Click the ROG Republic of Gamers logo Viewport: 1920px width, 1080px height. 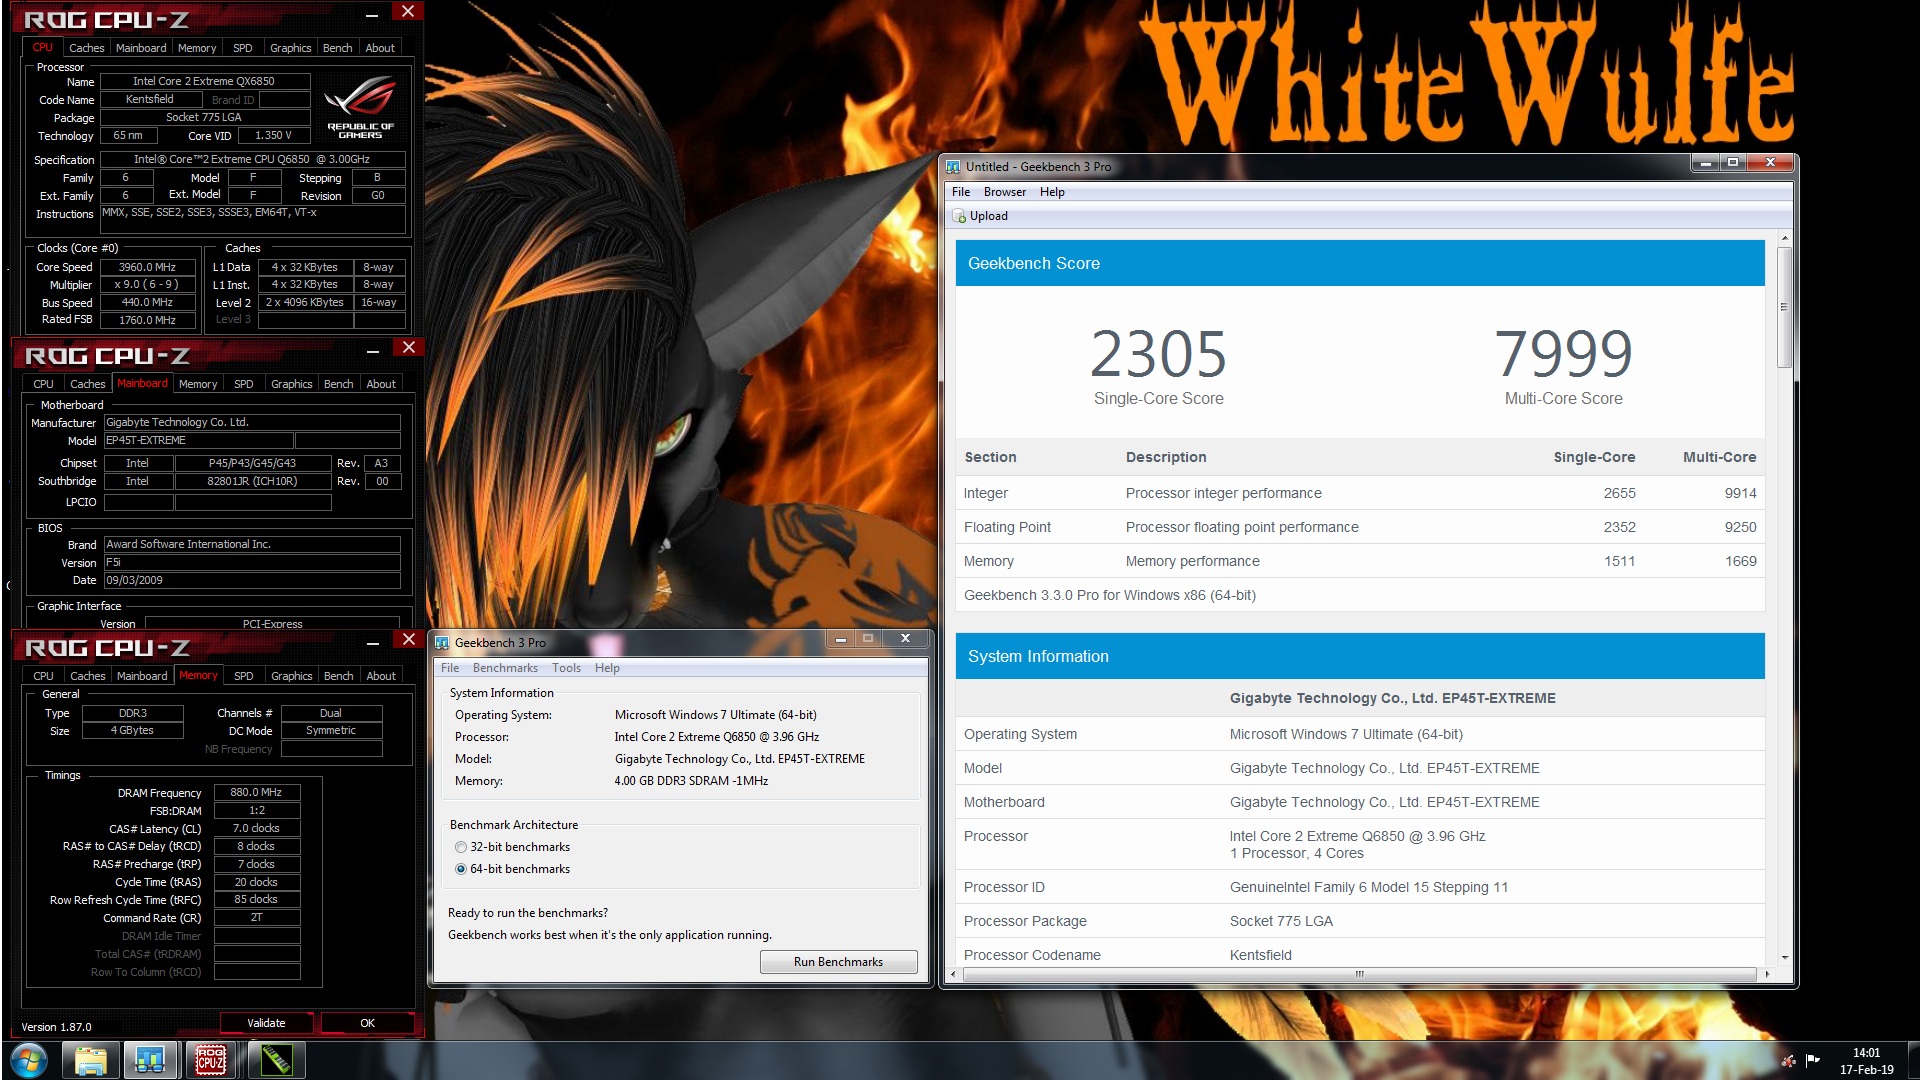pyautogui.click(x=360, y=108)
